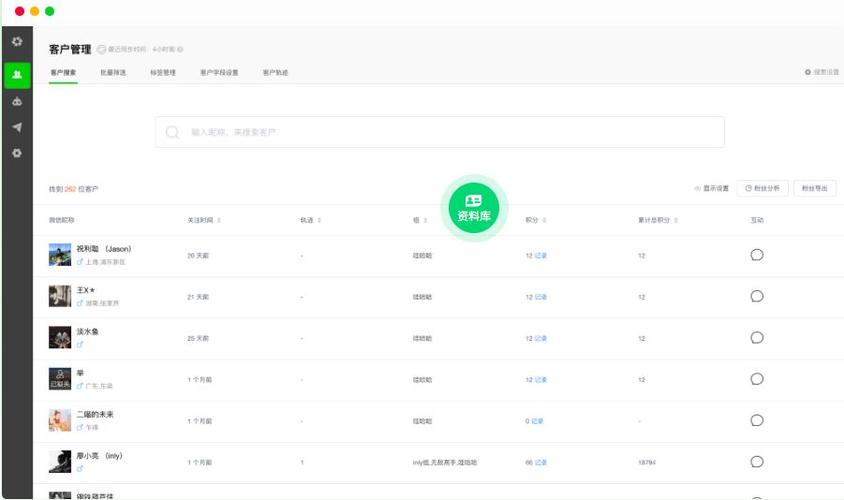Image resolution: width=844 pixels, height=500 pixels.
Task: Click avatar of 淡水鱼
Action: pyautogui.click(x=60, y=337)
